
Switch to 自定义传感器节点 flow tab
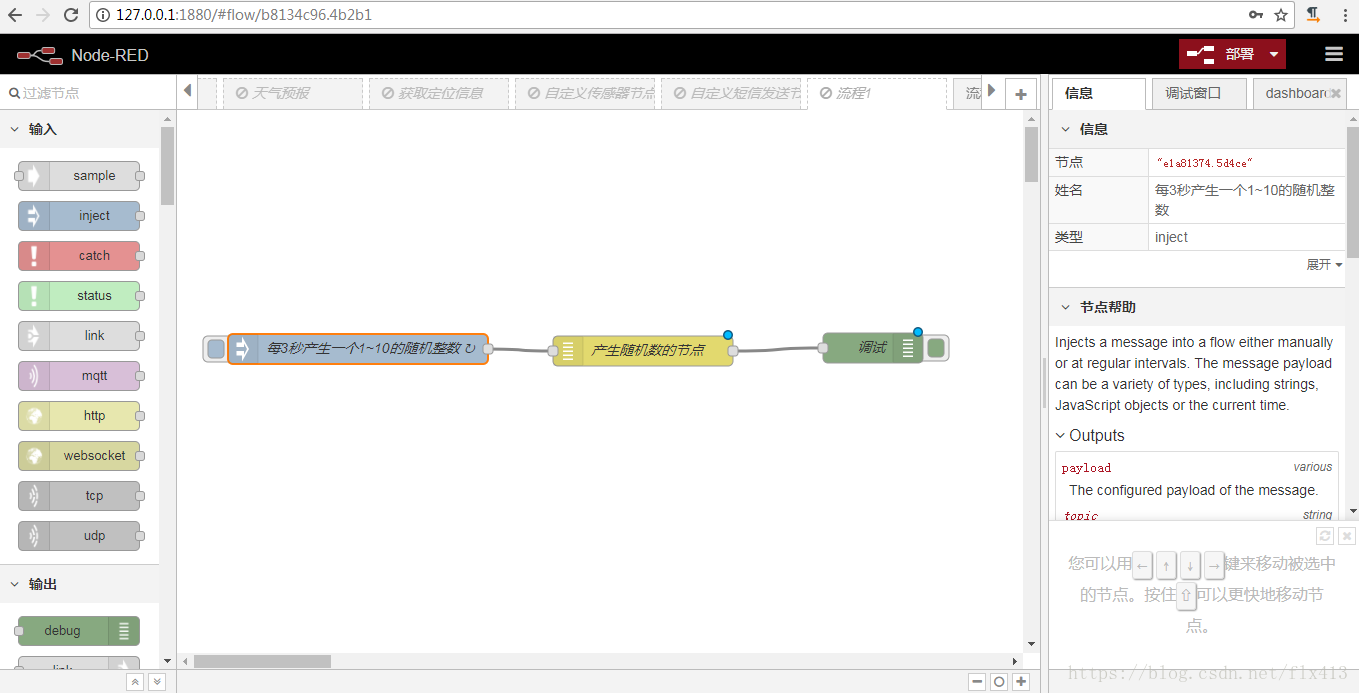pyautogui.click(x=585, y=93)
